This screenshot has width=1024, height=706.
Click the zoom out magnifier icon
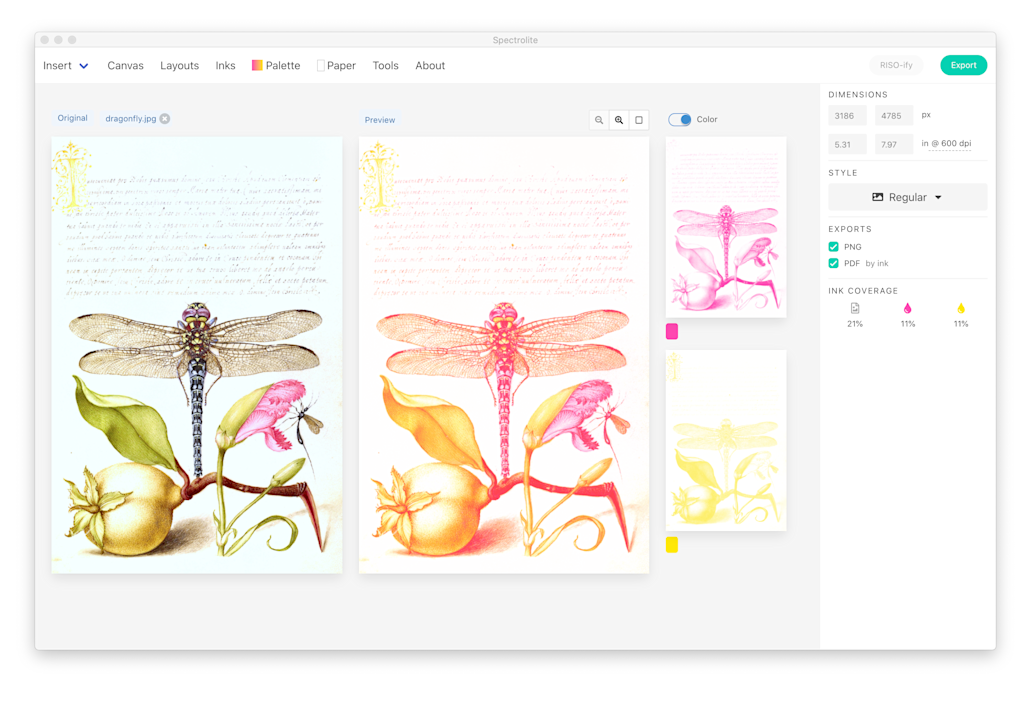pos(599,120)
